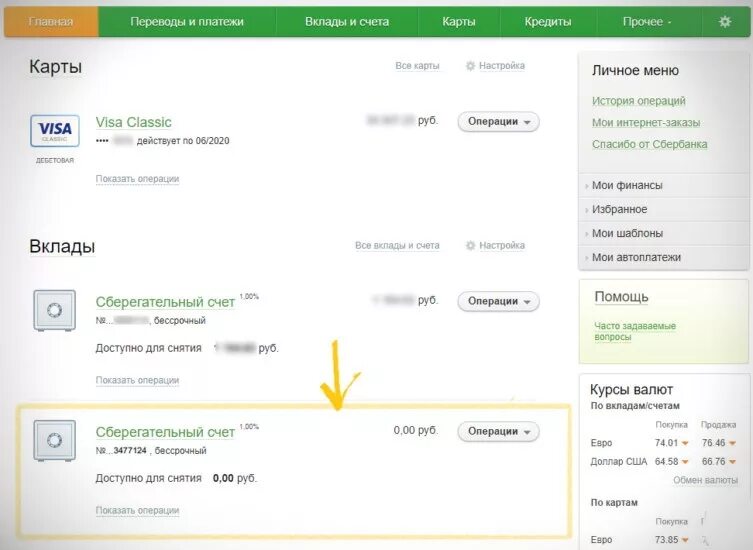This screenshot has width=753, height=550.
Task: Open Вклады и счета tab
Action: point(347,22)
